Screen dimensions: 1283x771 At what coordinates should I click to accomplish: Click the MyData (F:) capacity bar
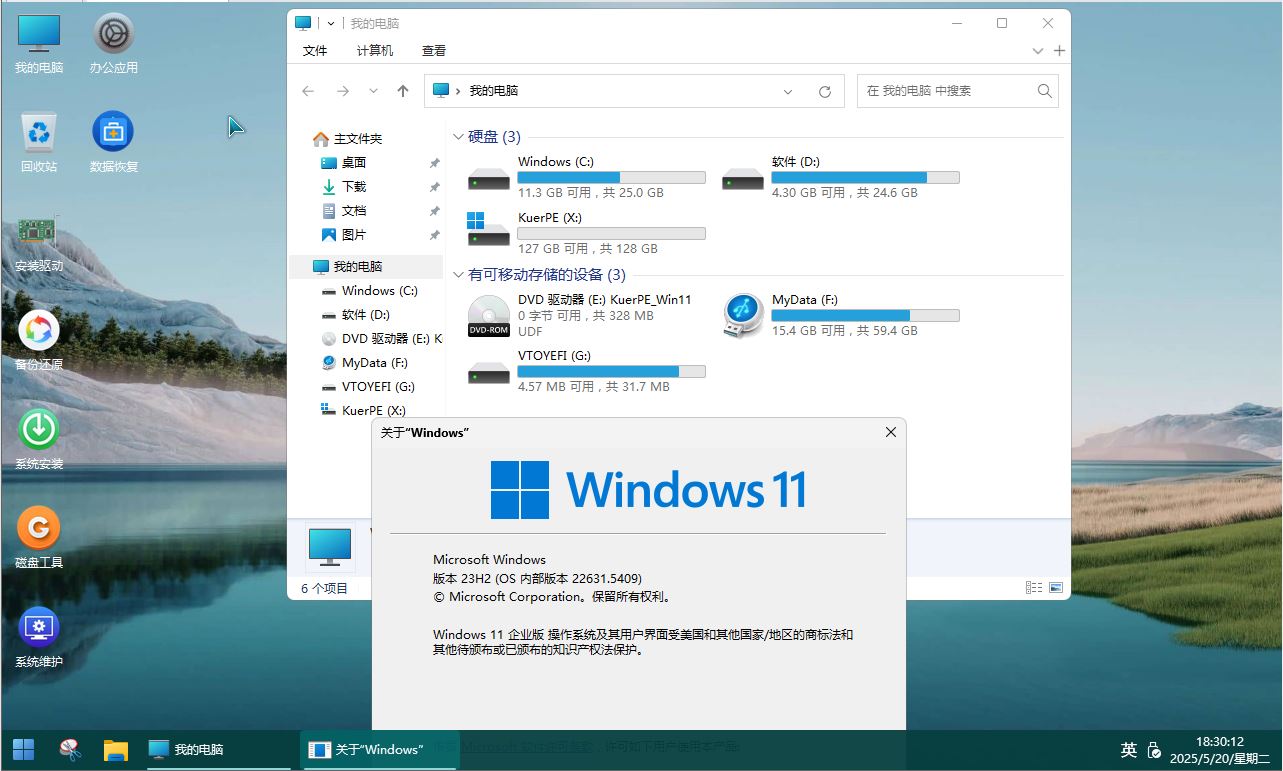point(865,315)
